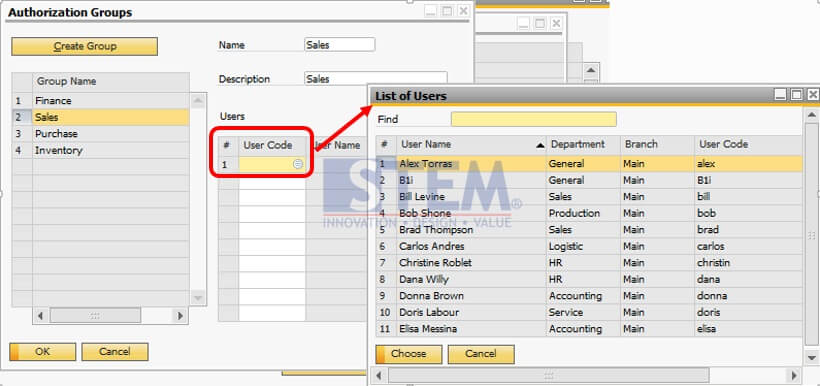Select user Donna Brown
Viewport: 820px width, 386px height.
[471, 296]
